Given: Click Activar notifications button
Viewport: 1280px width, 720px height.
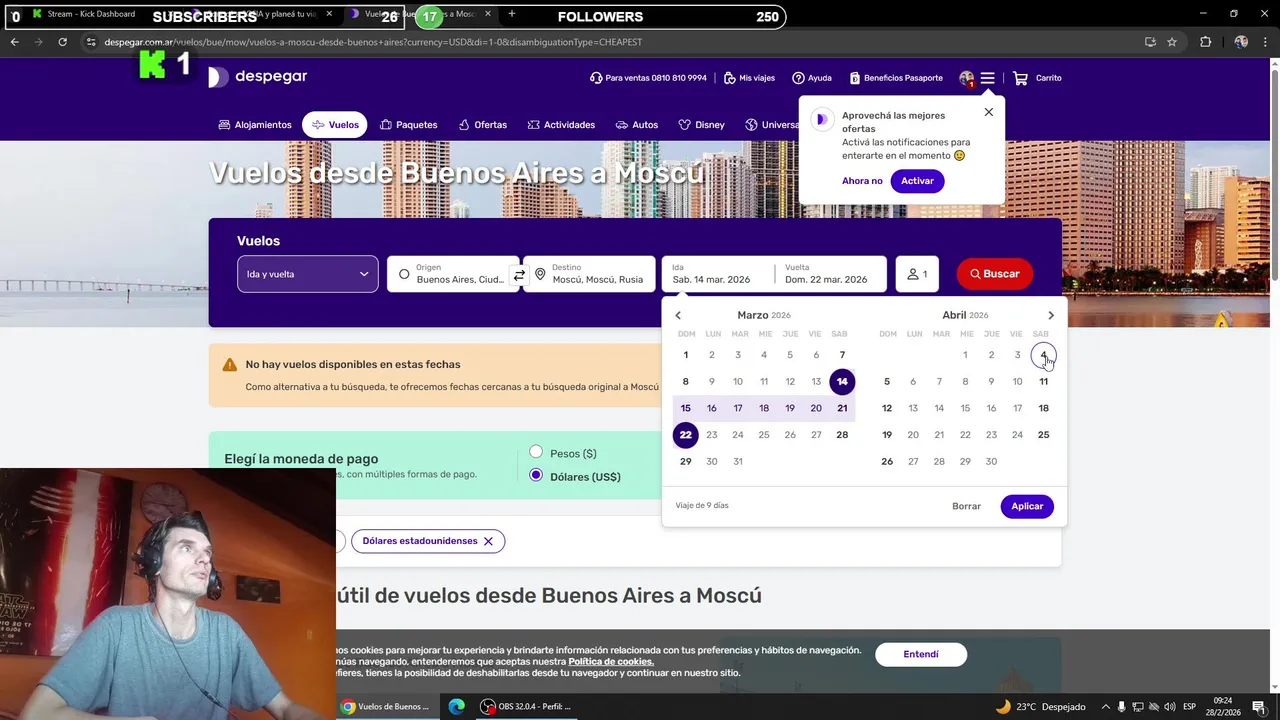Looking at the screenshot, I should tap(917, 181).
